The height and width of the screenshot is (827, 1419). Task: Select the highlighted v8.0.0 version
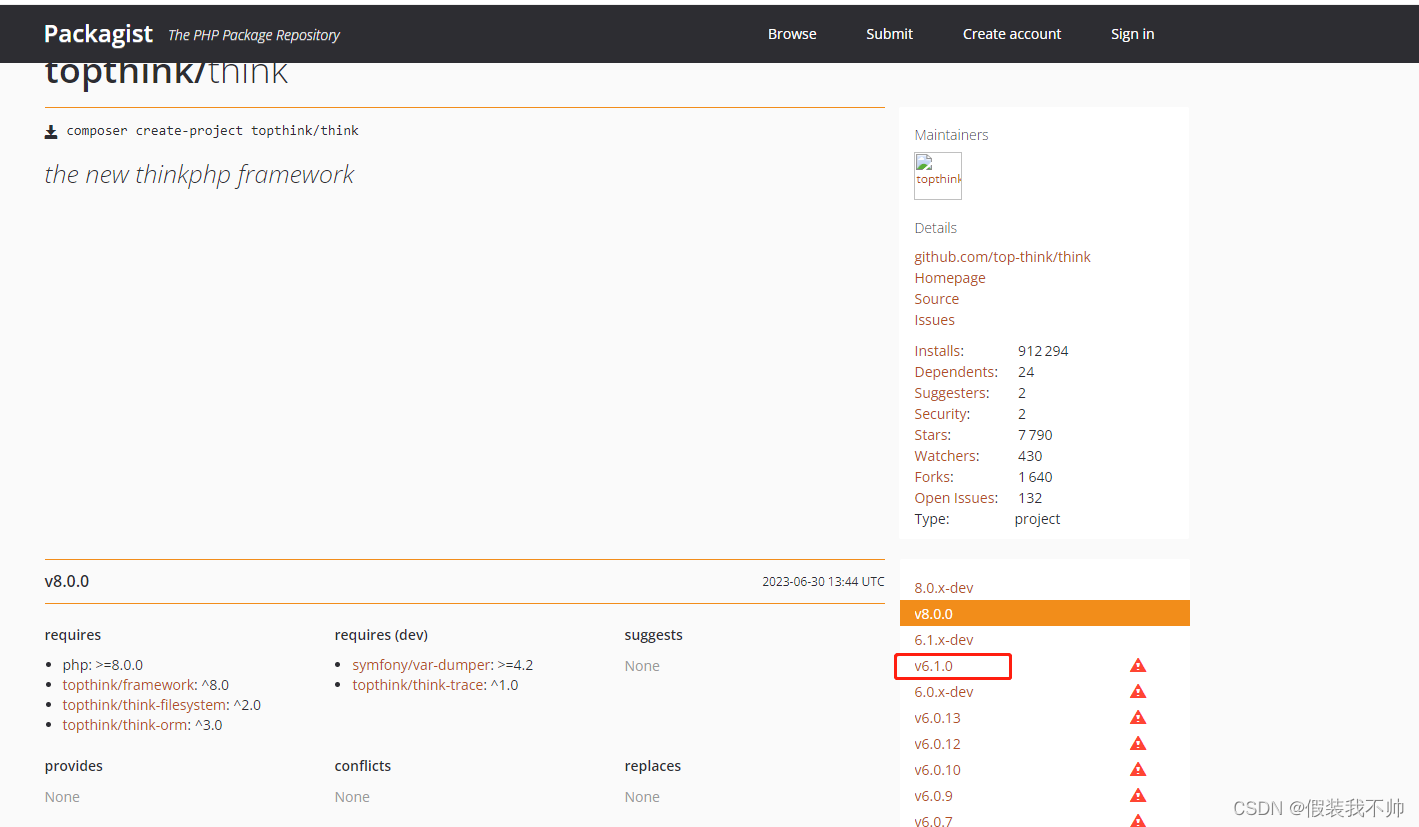pos(1044,614)
